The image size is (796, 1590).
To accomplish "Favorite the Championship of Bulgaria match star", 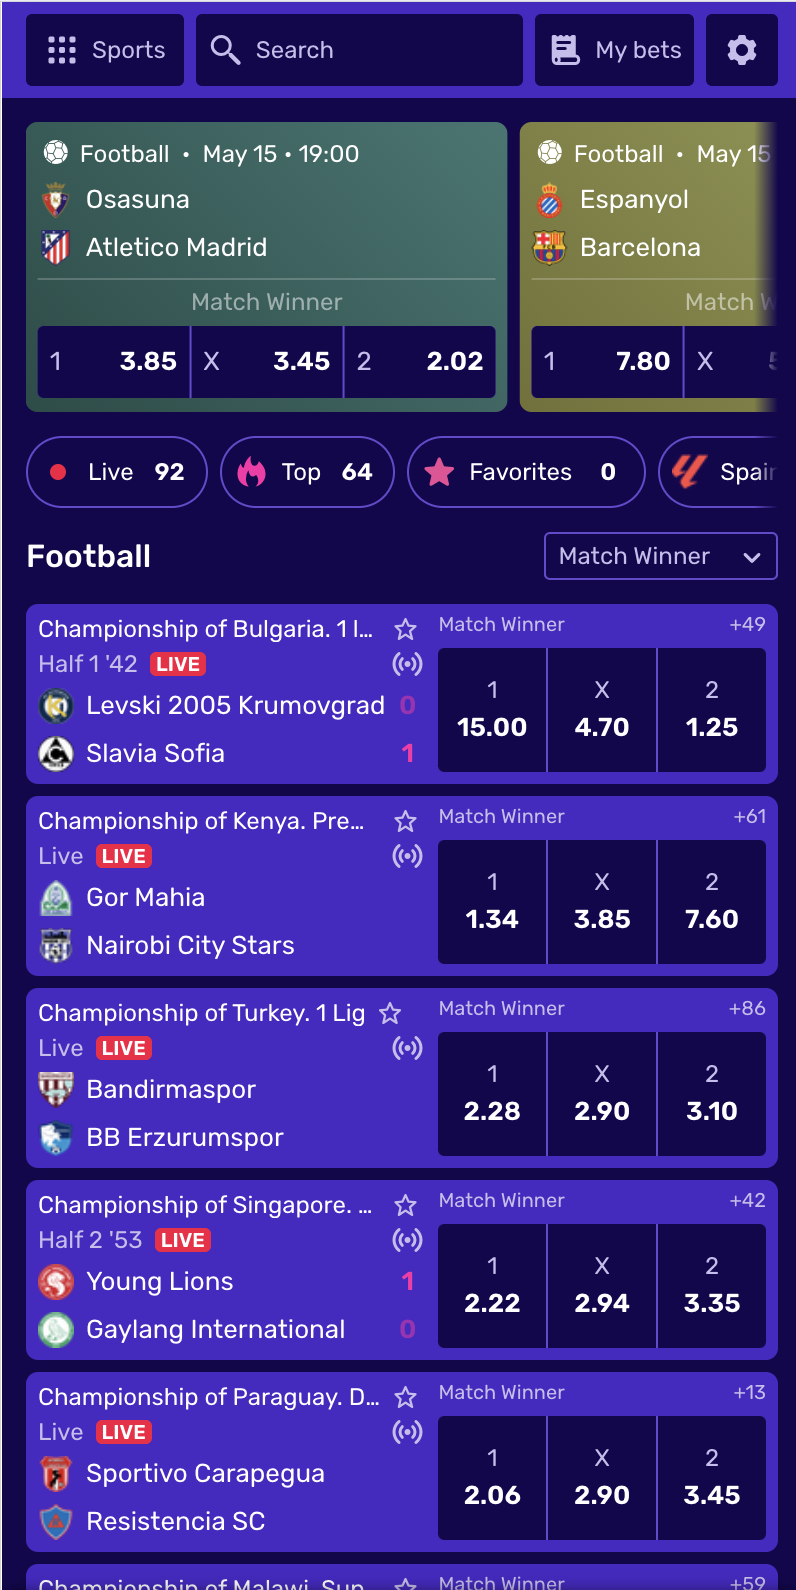I will 405,629.
